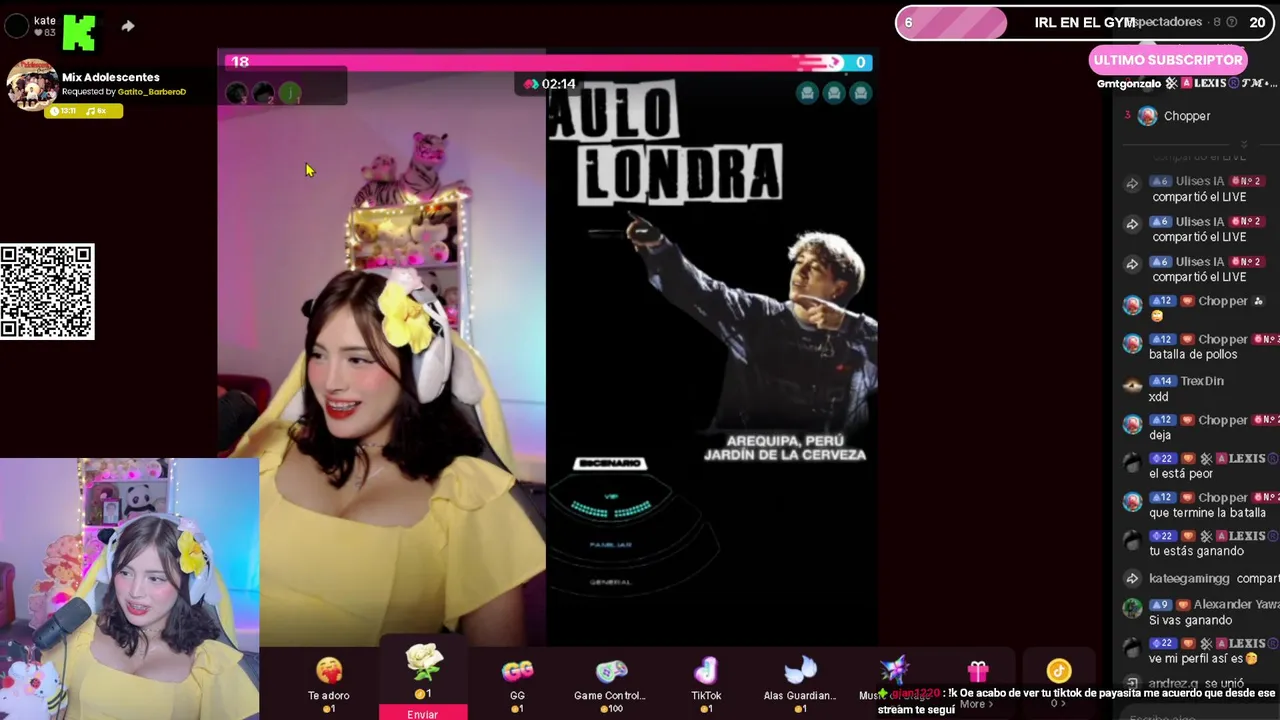Select the Te adoro gift

tap(328, 684)
